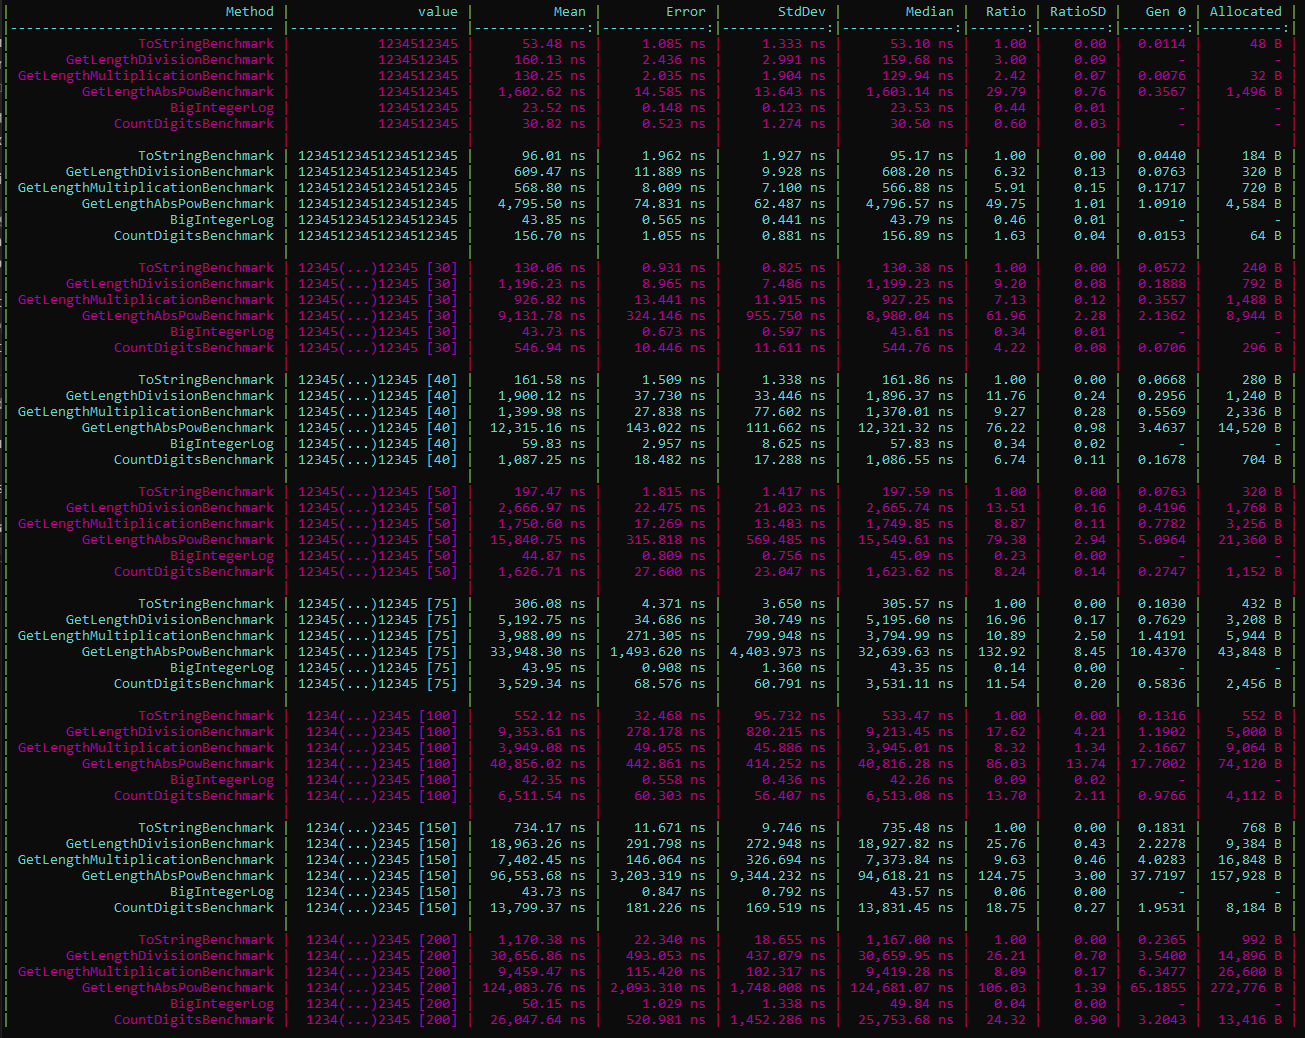Click the mean value 42.35 ns
The width and height of the screenshot is (1305, 1038).
pos(554,780)
